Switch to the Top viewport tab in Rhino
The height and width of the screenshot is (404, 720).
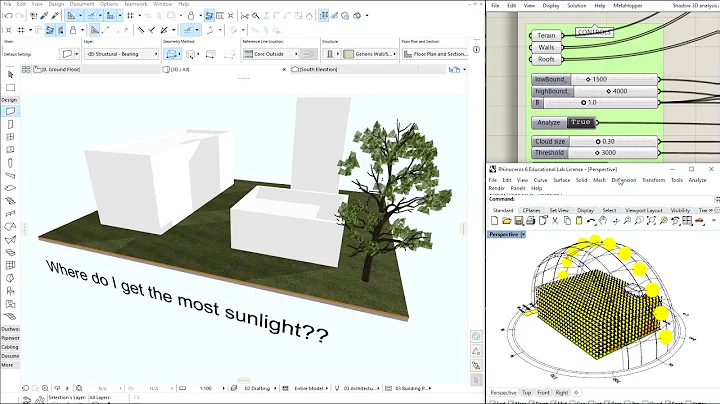pyautogui.click(x=526, y=393)
